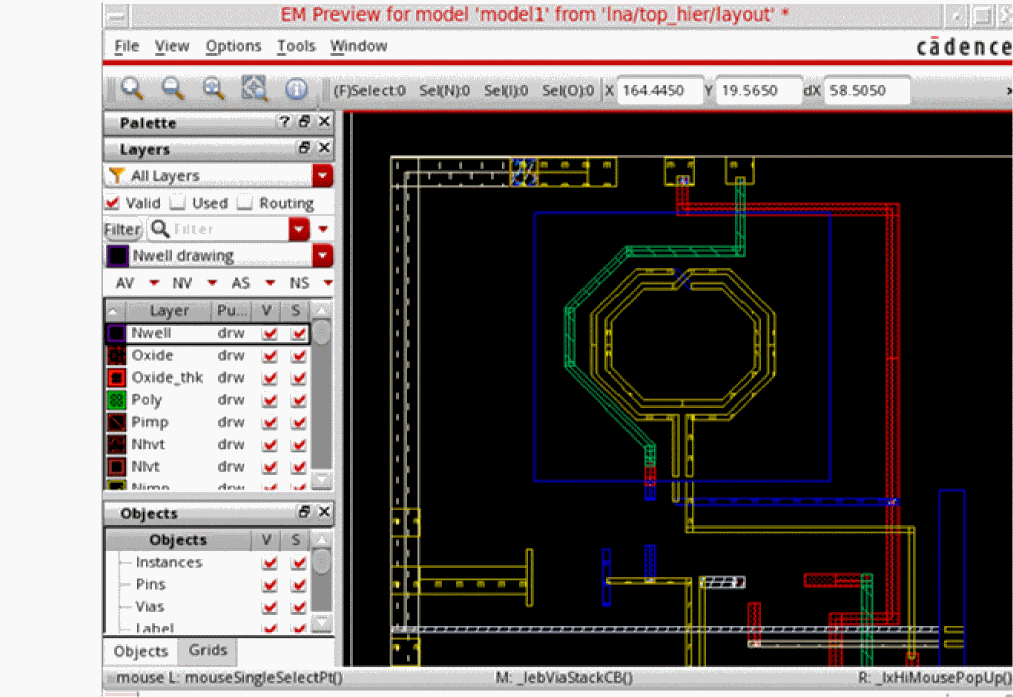Open the blue info properties icon
Image resolution: width=1013 pixels, height=697 pixels.
[x=296, y=89]
